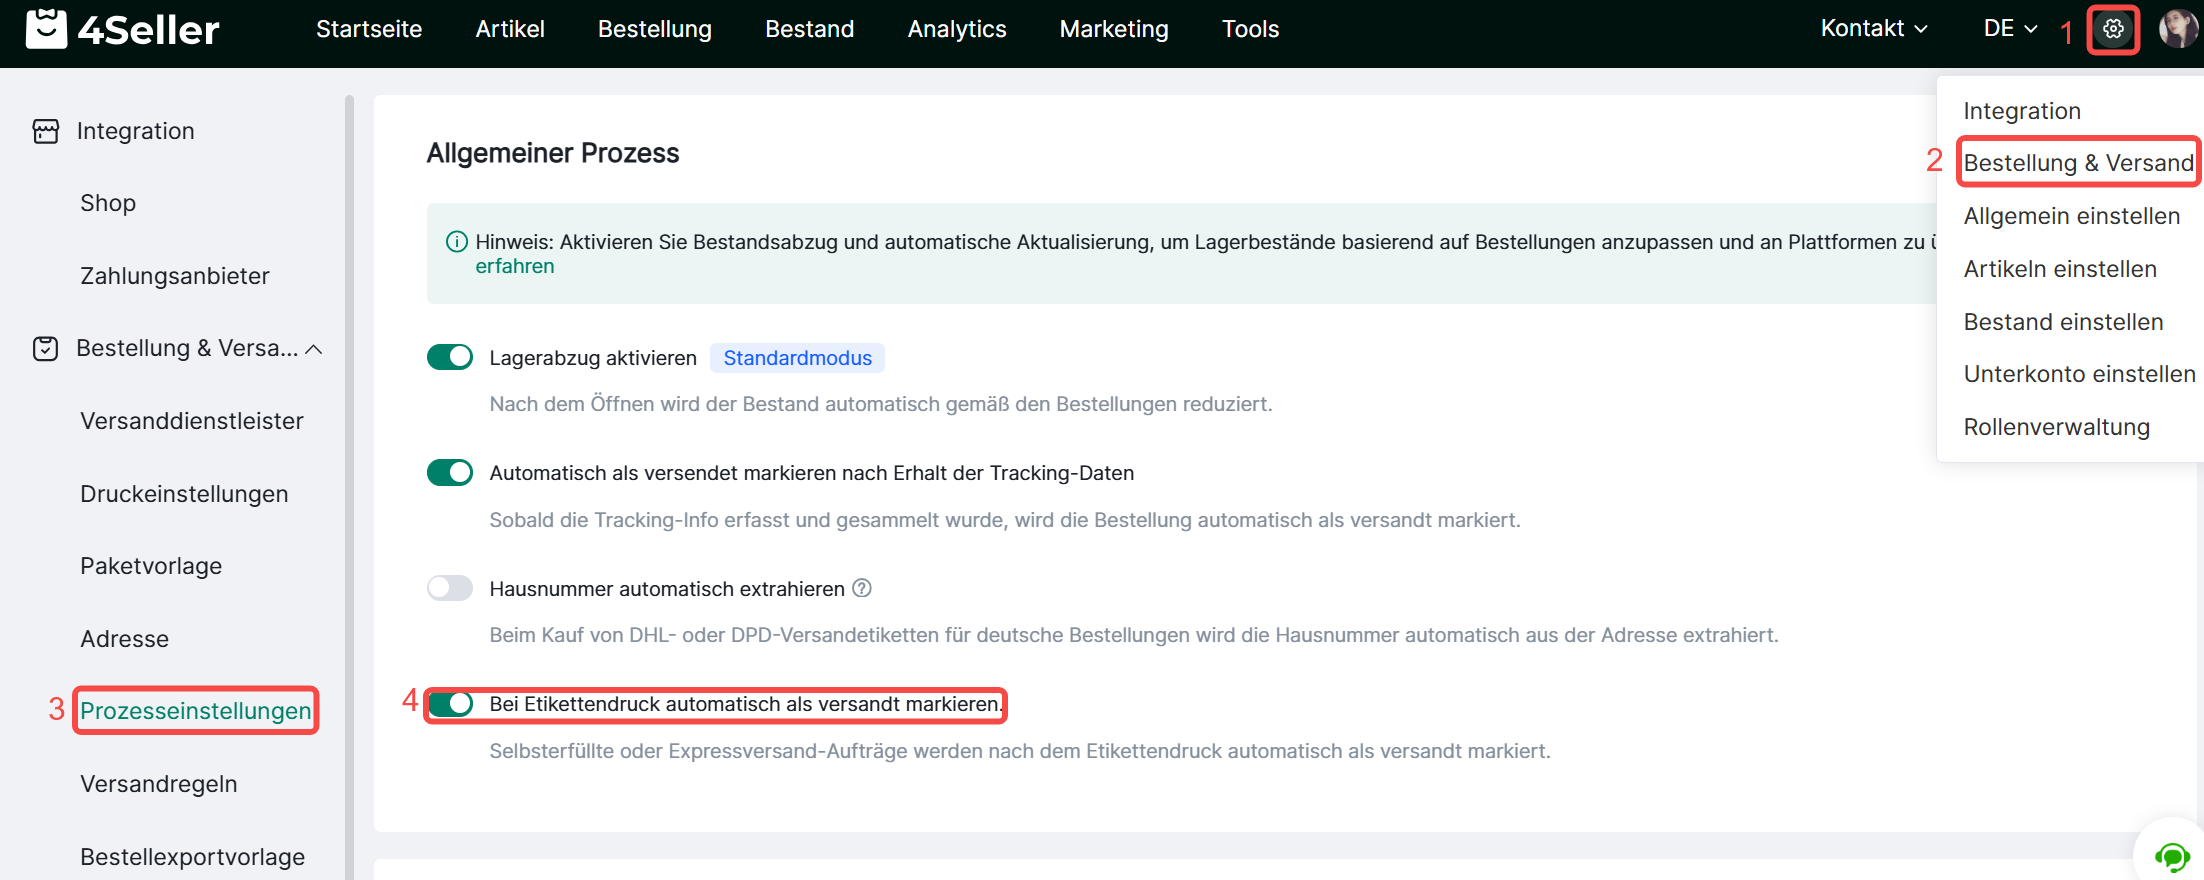Click the settings gear icon
The height and width of the screenshot is (880, 2204).
pos(2112,30)
